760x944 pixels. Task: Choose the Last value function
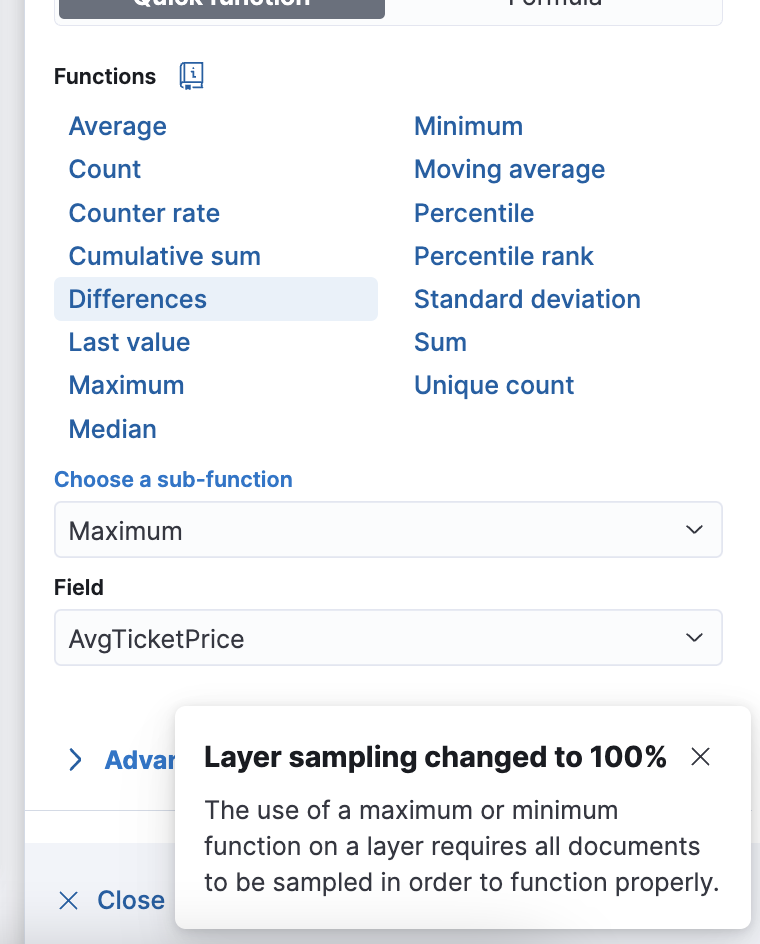[x=129, y=343]
